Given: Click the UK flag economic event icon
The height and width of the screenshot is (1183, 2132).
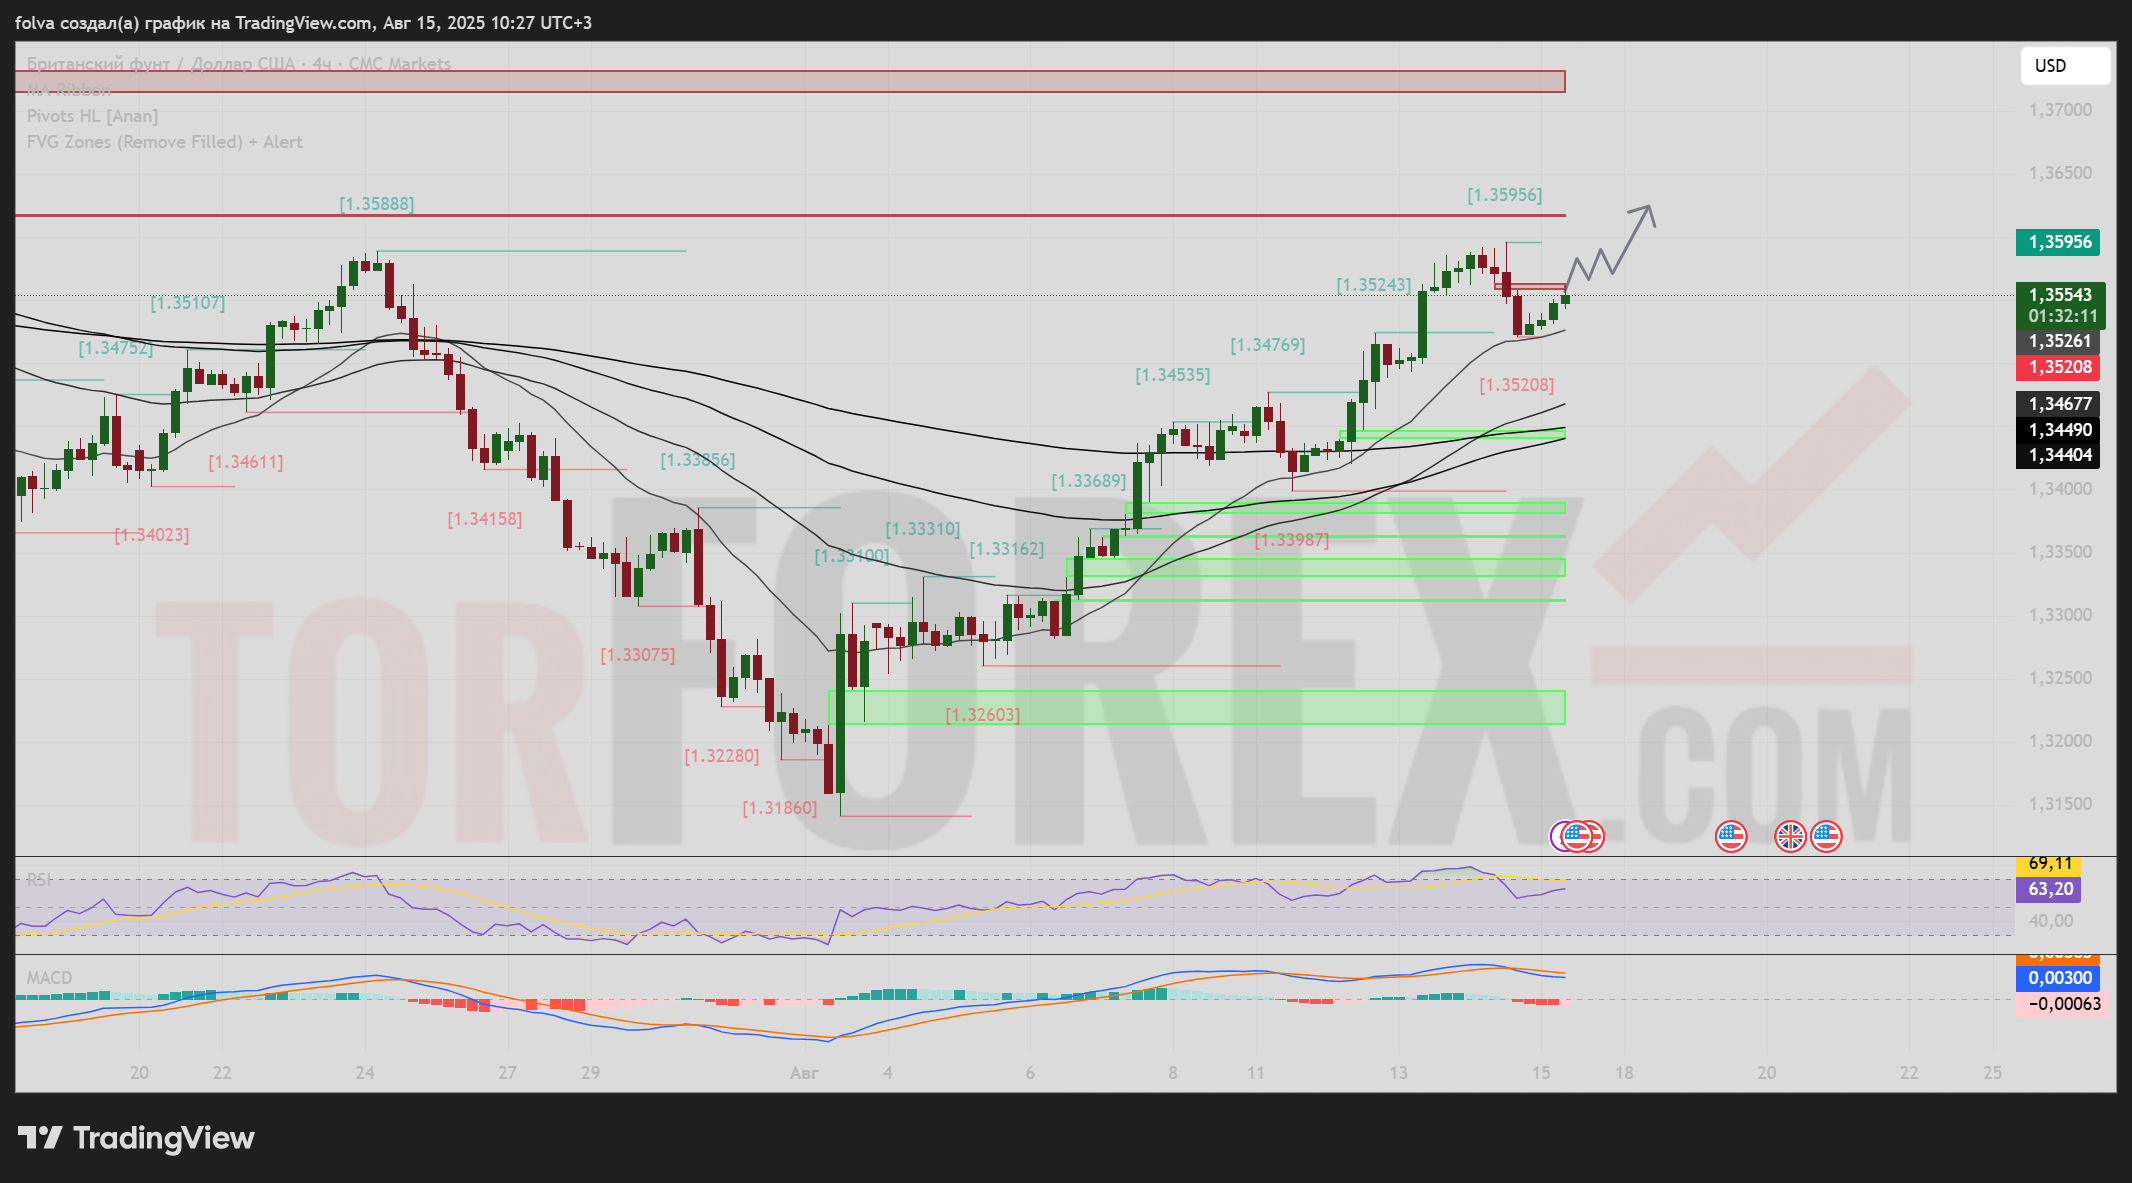Looking at the screenshot, I should pos(1790,836).
